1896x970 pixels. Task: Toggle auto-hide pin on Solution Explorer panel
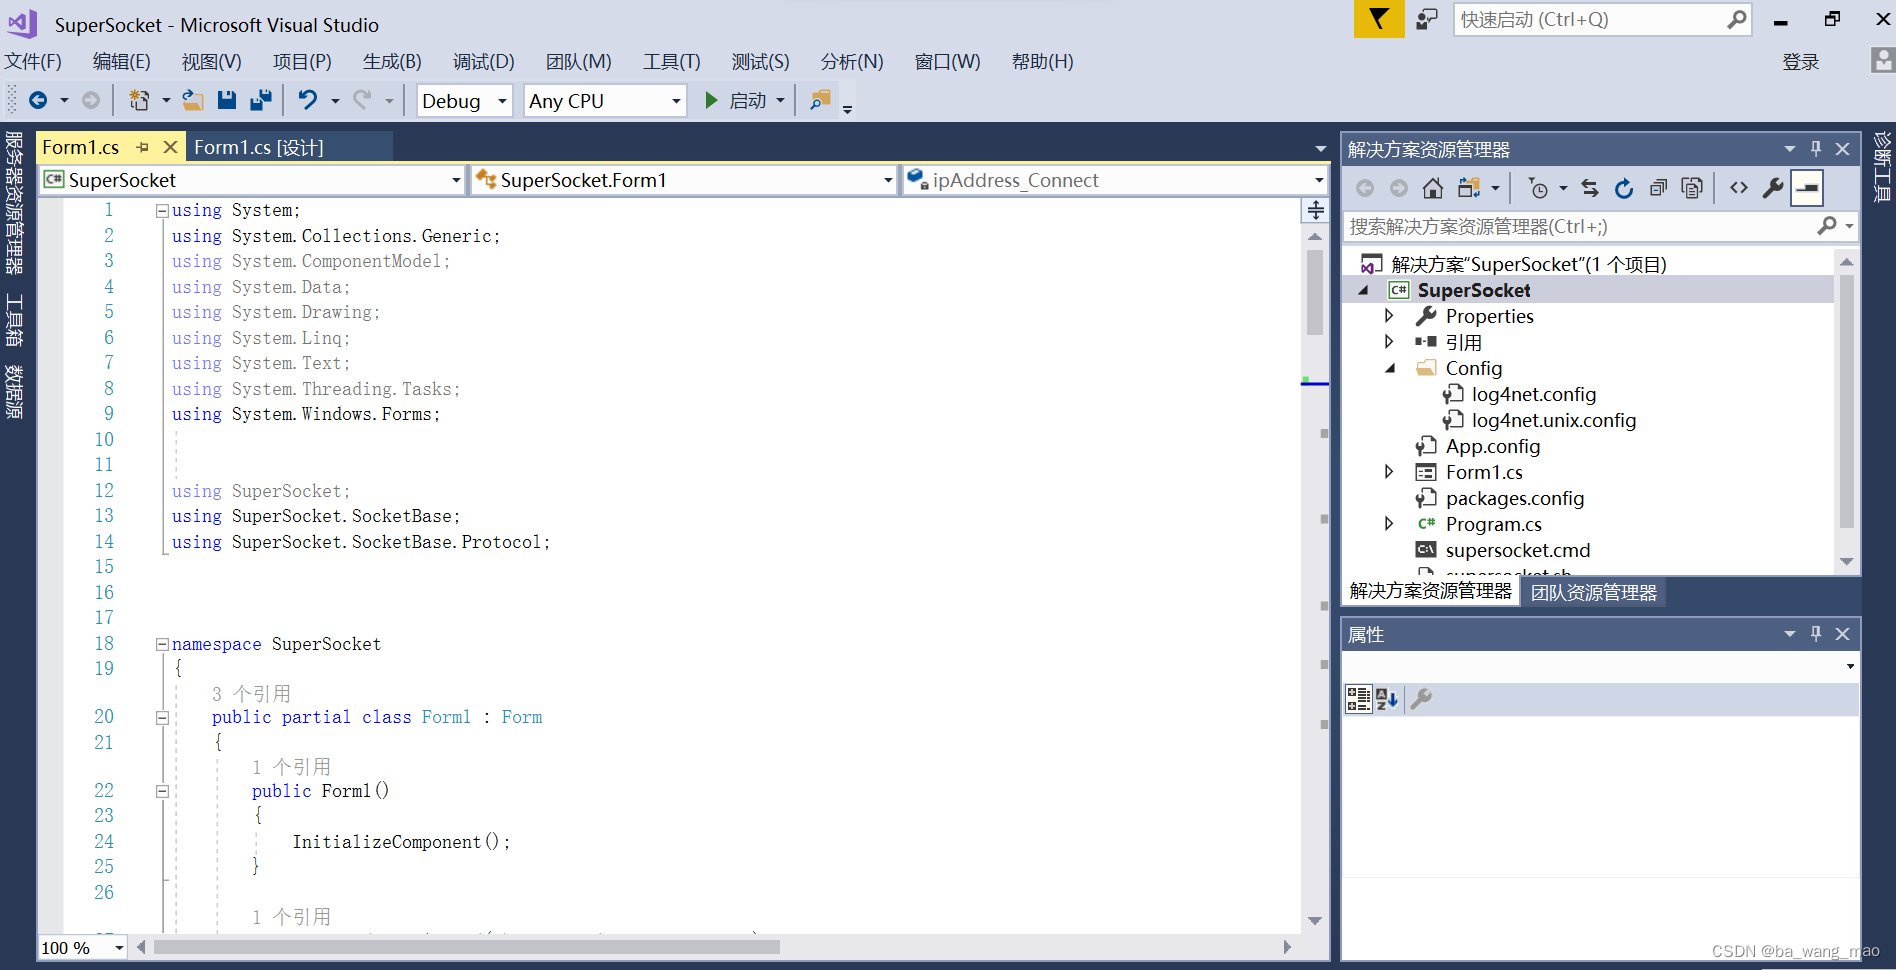1816,149
